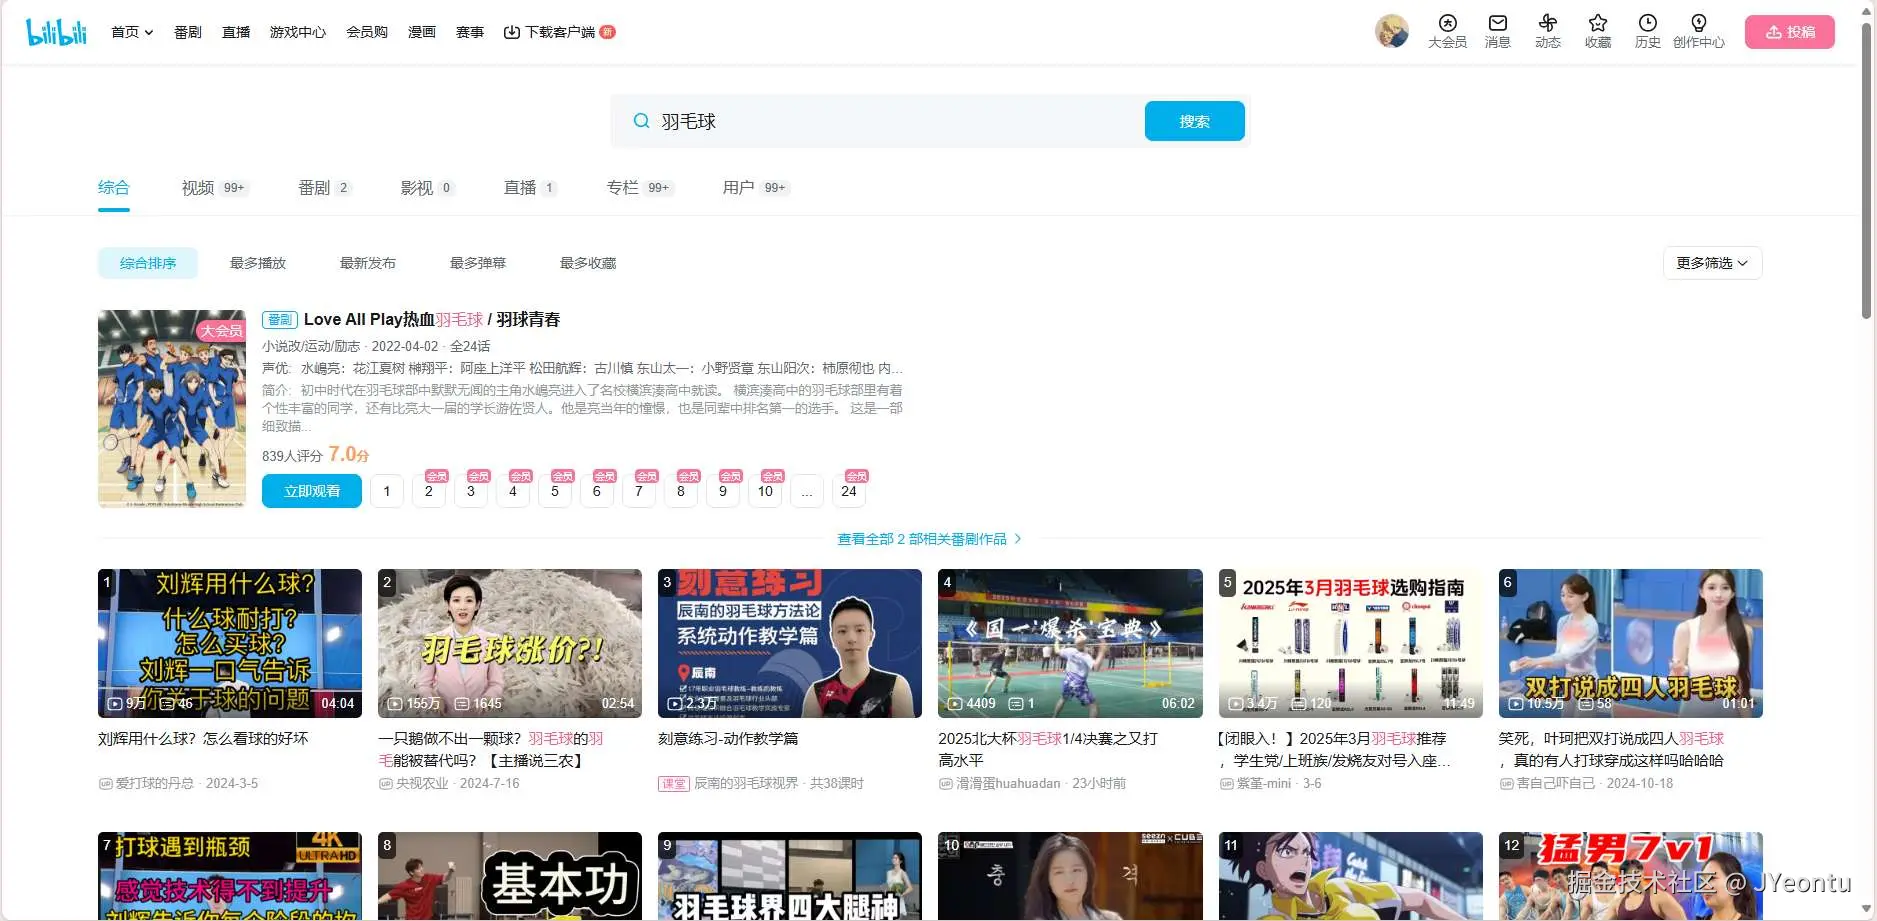This screenshot has width=1877, height=921.
Task: Open the 番剧 top navigation item
Action: (x=188, y=32)
